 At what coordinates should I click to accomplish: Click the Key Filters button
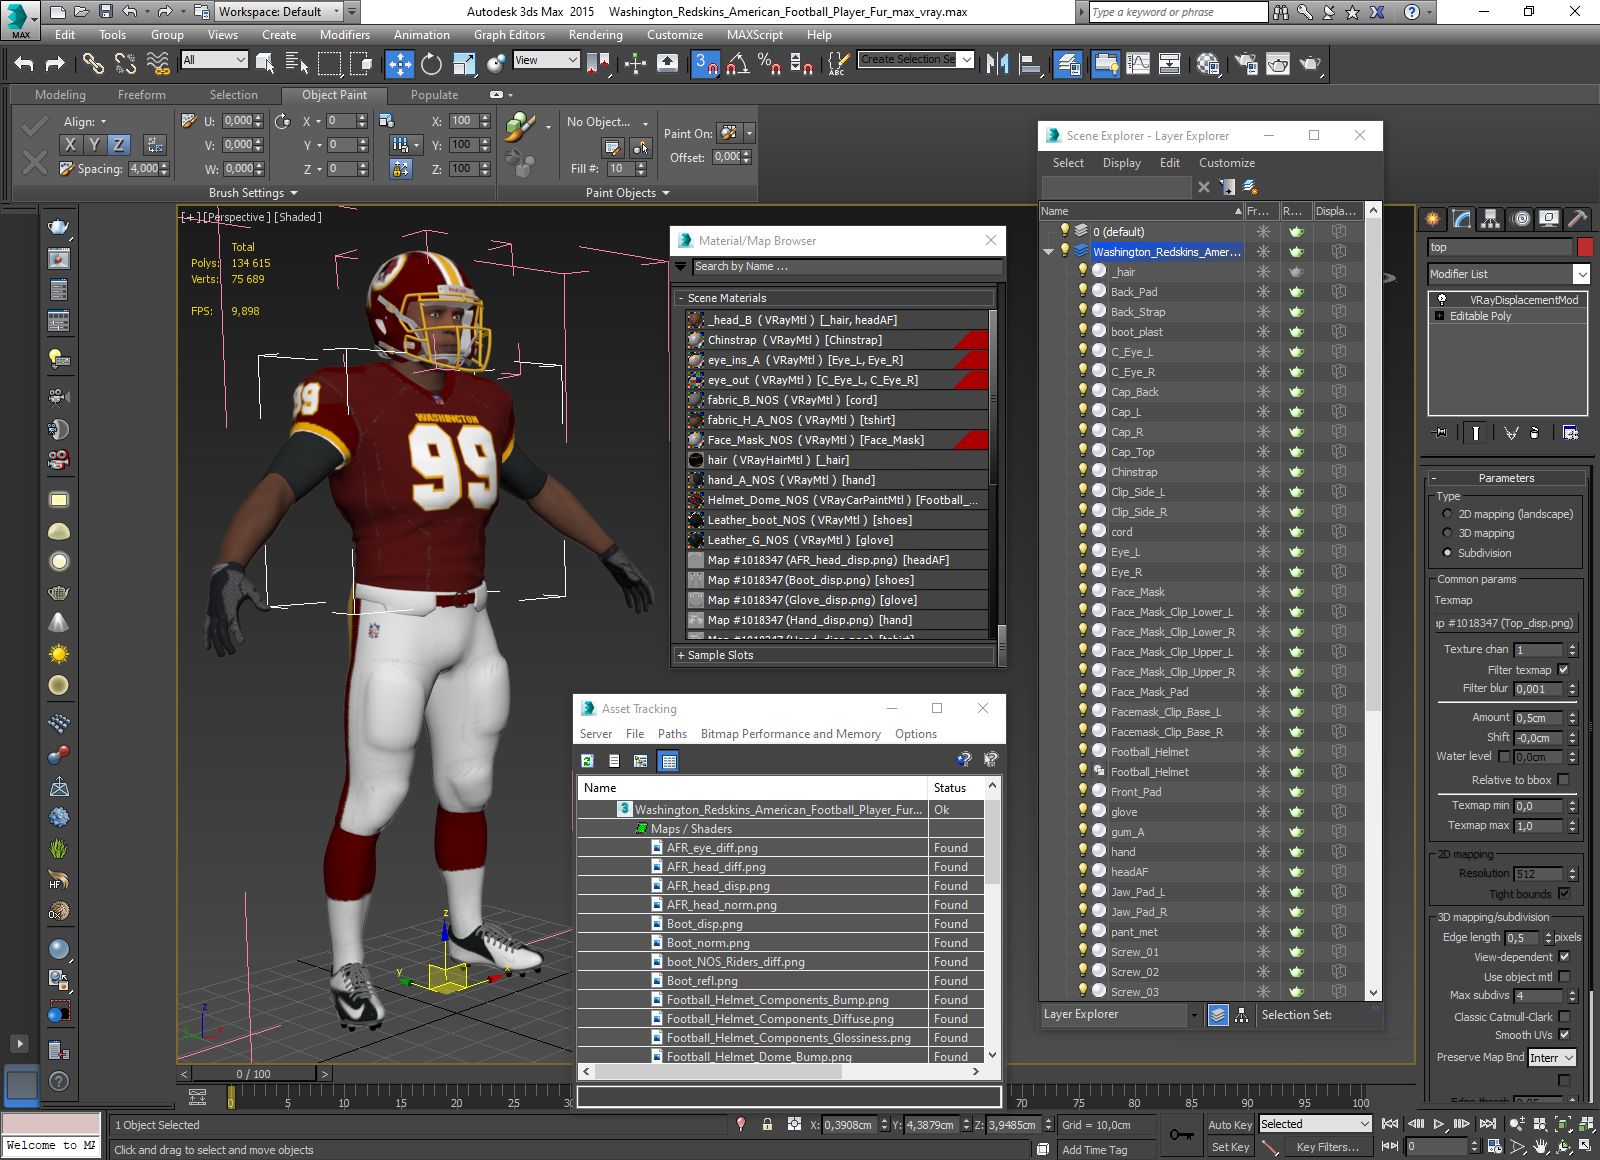coord(1327,1147)
